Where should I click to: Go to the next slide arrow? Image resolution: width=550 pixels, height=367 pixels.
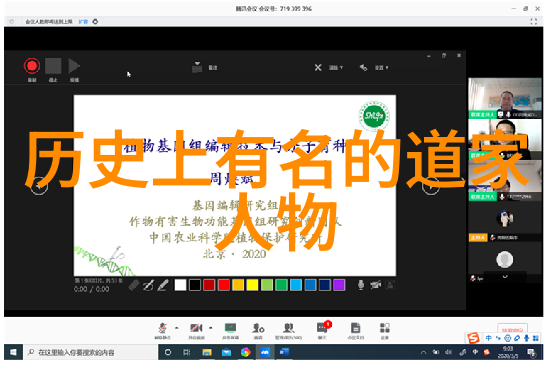431,186
